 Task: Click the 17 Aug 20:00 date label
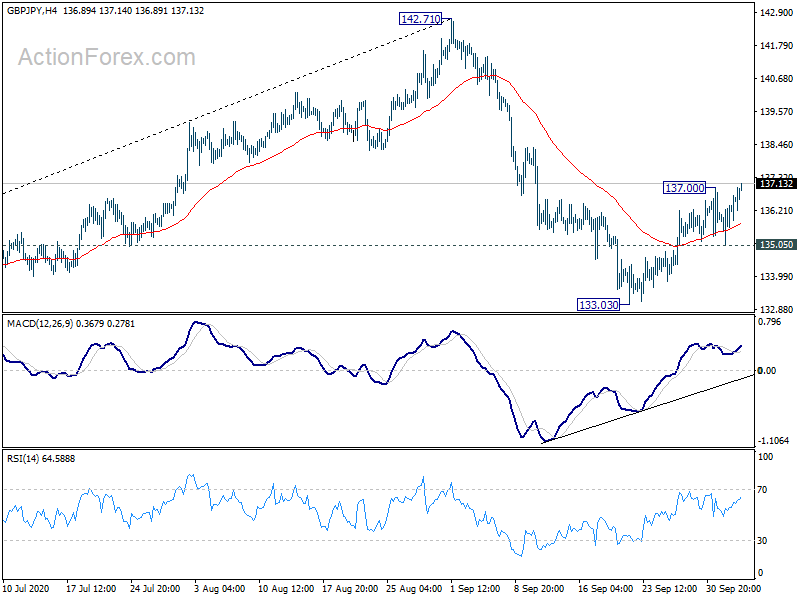(350, 589)
